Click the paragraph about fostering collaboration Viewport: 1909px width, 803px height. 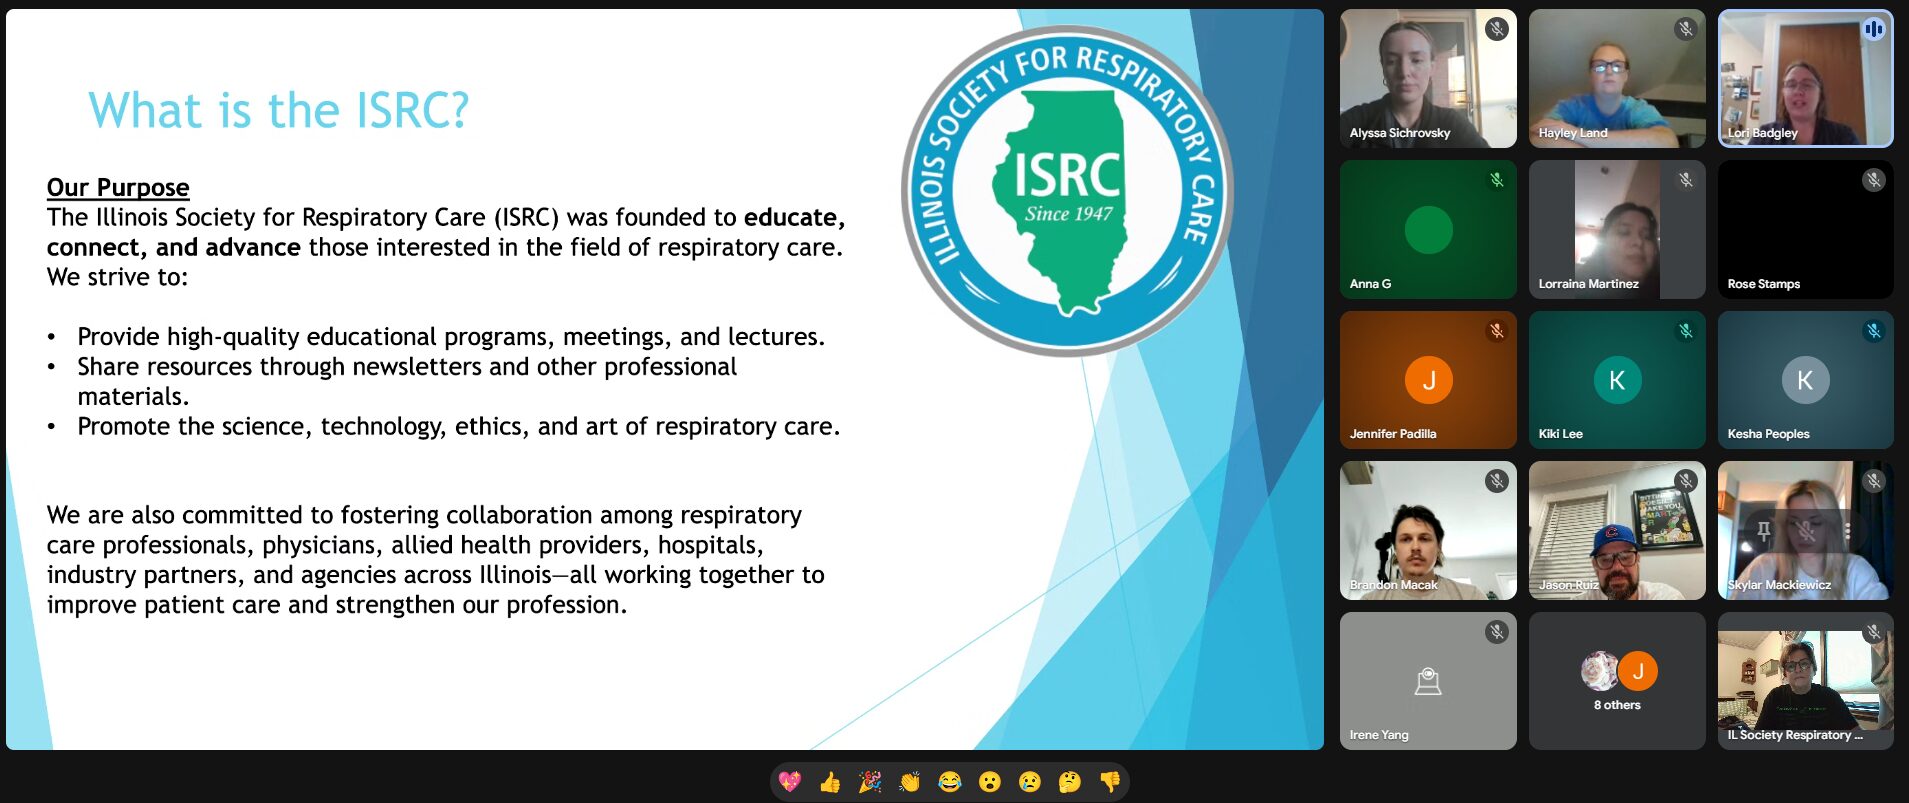pyautogui.click(x=436, y=560)
